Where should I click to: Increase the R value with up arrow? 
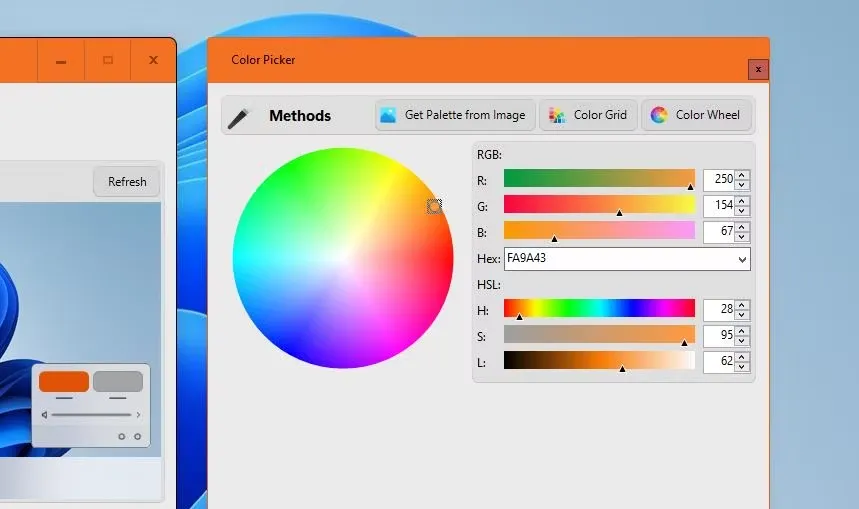pyautogui.click(x=742, y=175)
